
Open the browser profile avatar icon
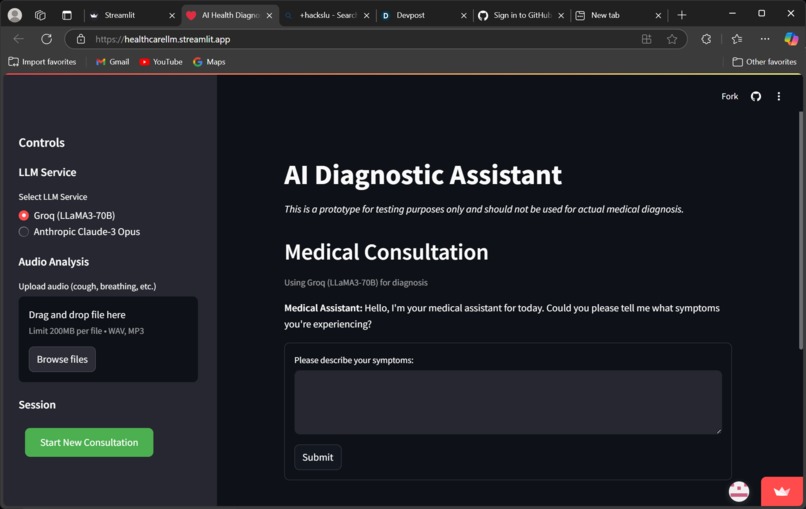point(15,15)
